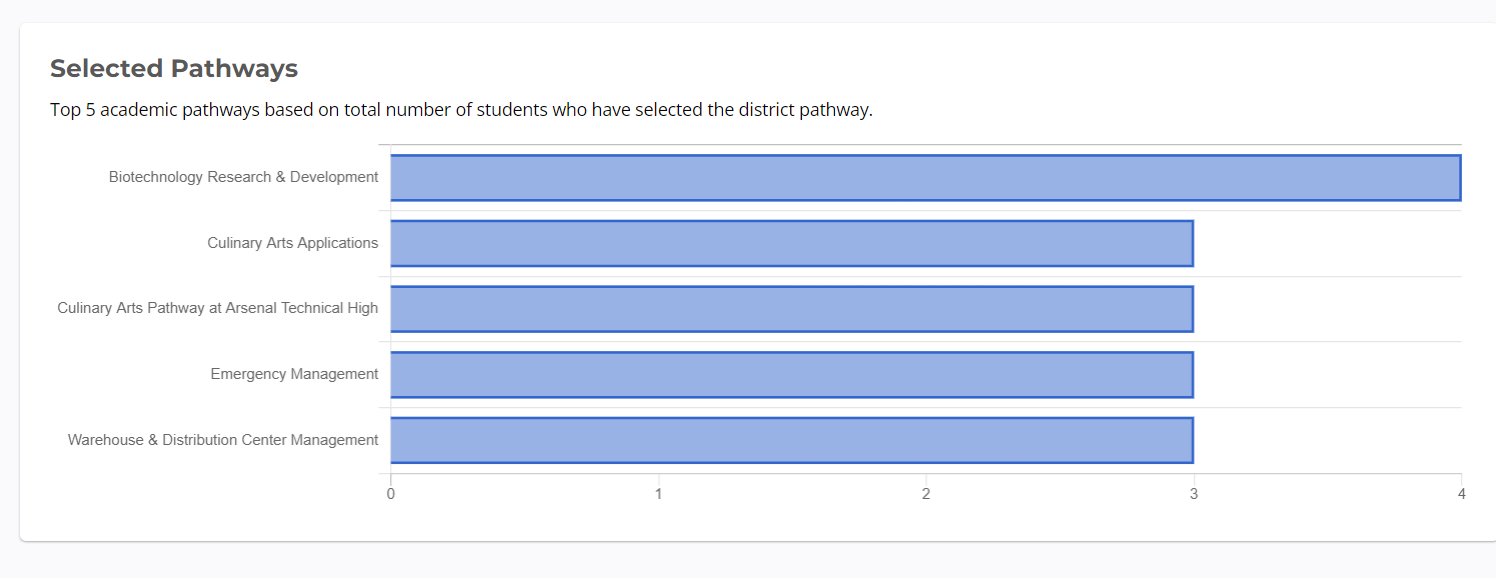Click the 3 tick on the x-axis

(x=1193, y=494)
